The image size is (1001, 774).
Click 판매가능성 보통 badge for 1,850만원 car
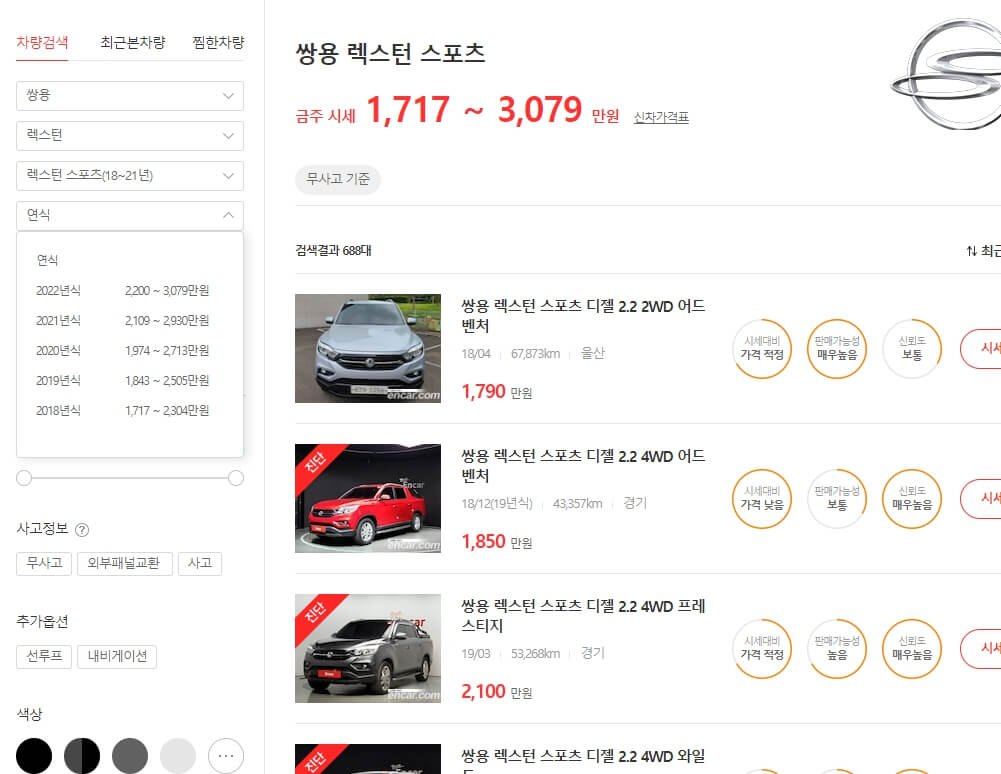point(837,498)
